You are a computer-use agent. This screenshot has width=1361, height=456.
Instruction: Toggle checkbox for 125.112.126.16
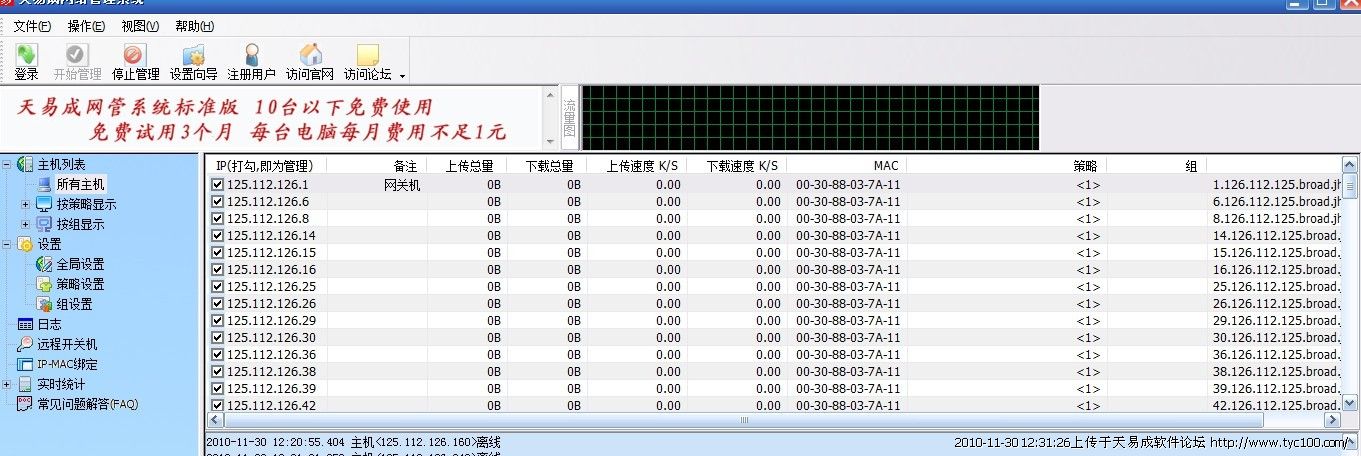[217, 269]
